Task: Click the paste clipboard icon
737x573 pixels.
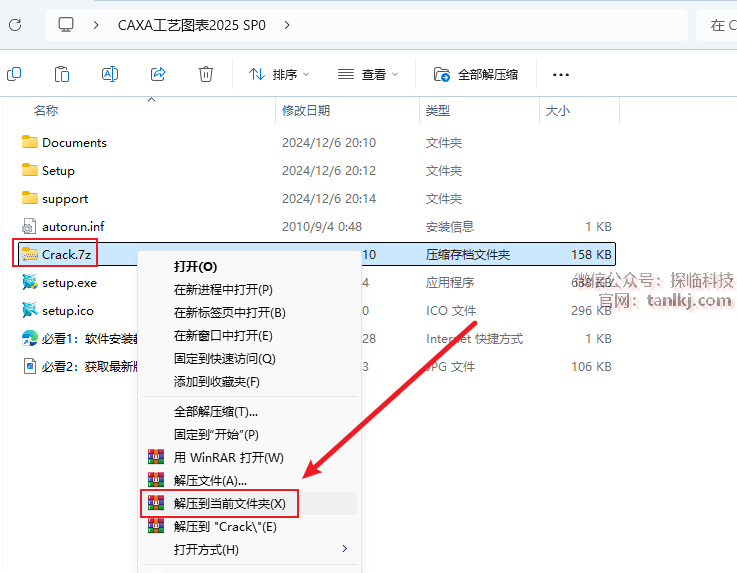Action: tap(62, 74)
